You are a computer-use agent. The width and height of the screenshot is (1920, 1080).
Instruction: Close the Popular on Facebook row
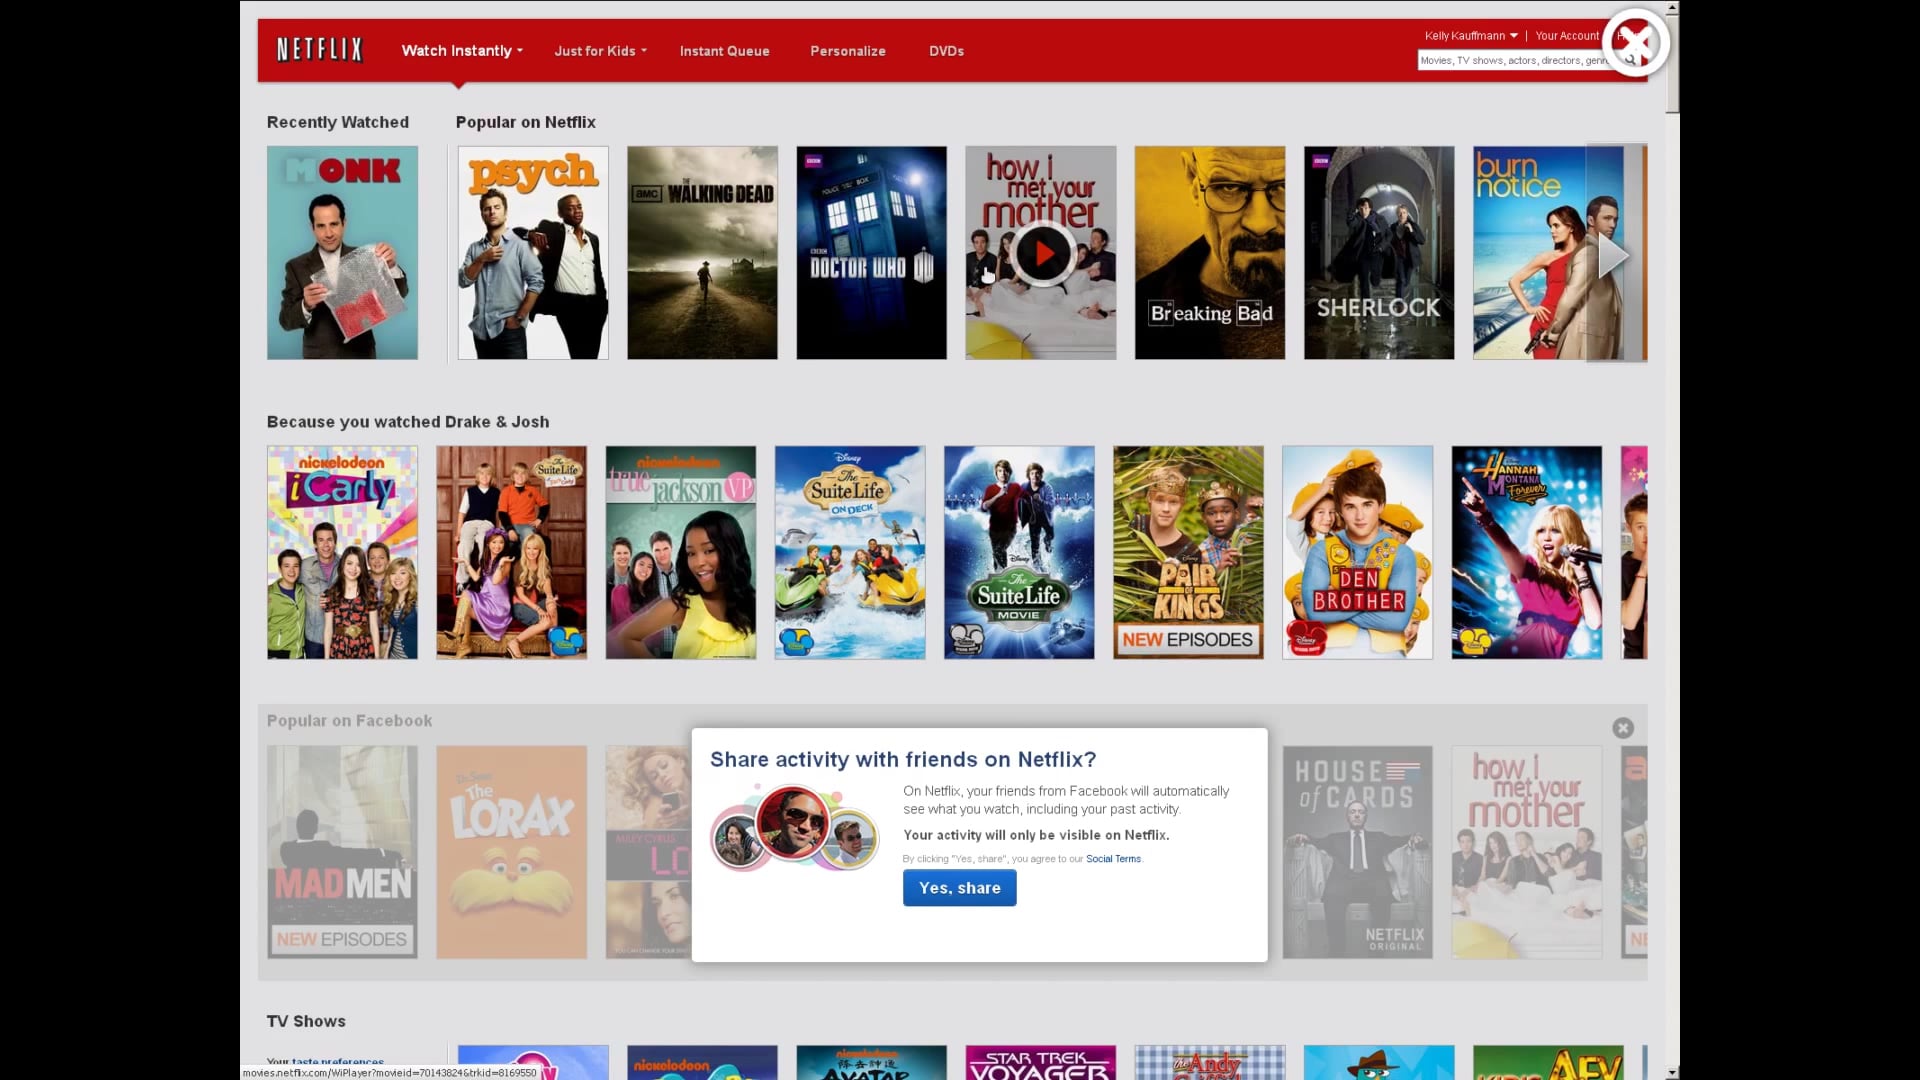[x=1622, y=728]
